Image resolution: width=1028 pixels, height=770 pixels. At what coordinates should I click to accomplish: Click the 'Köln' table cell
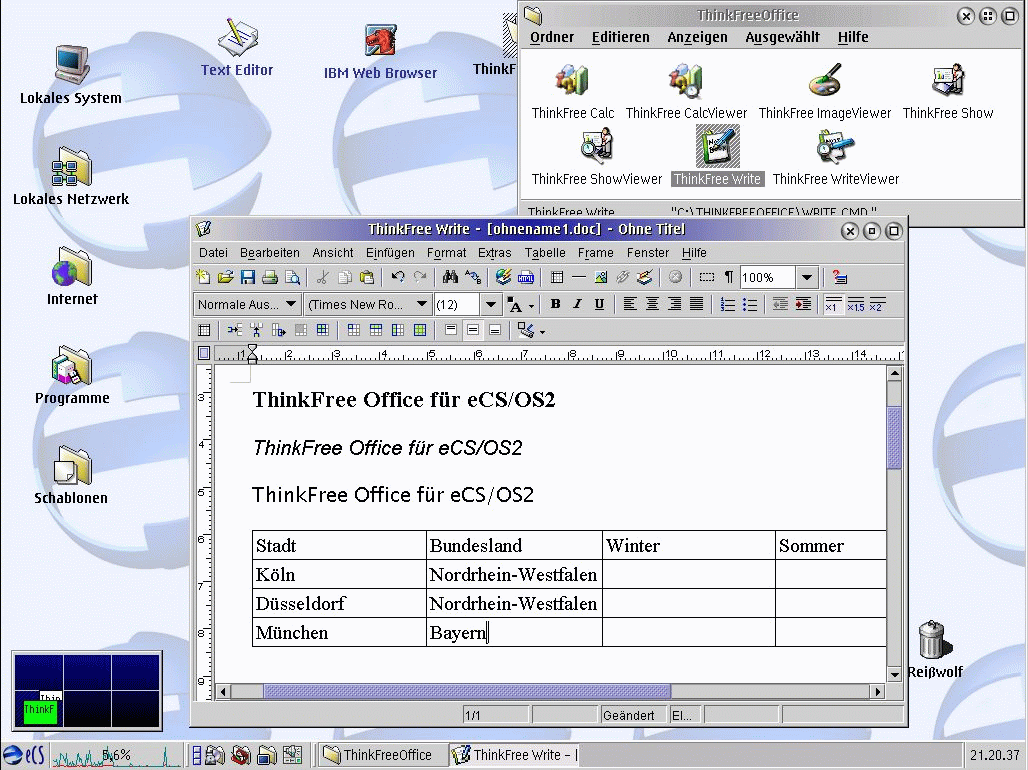tap(339, 575)
